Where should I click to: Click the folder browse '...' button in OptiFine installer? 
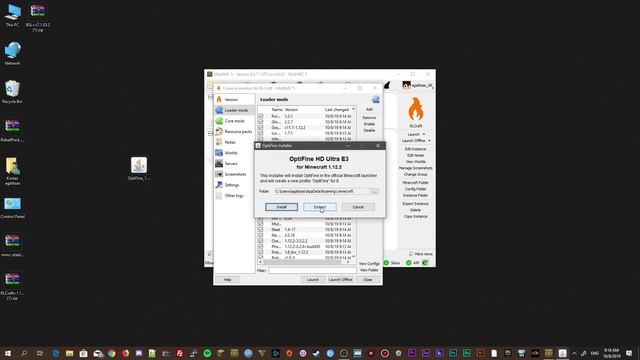[374, 191]
